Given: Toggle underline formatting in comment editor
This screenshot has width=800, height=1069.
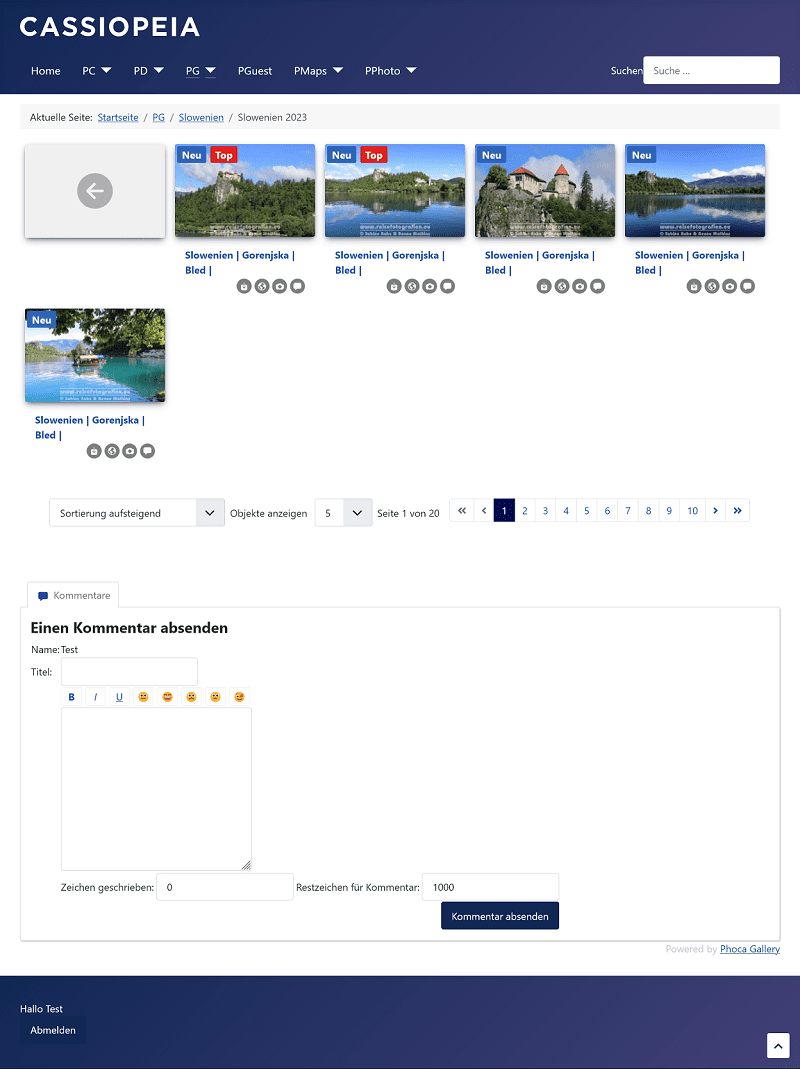Looking at the screenshot, I should (119, 697).
